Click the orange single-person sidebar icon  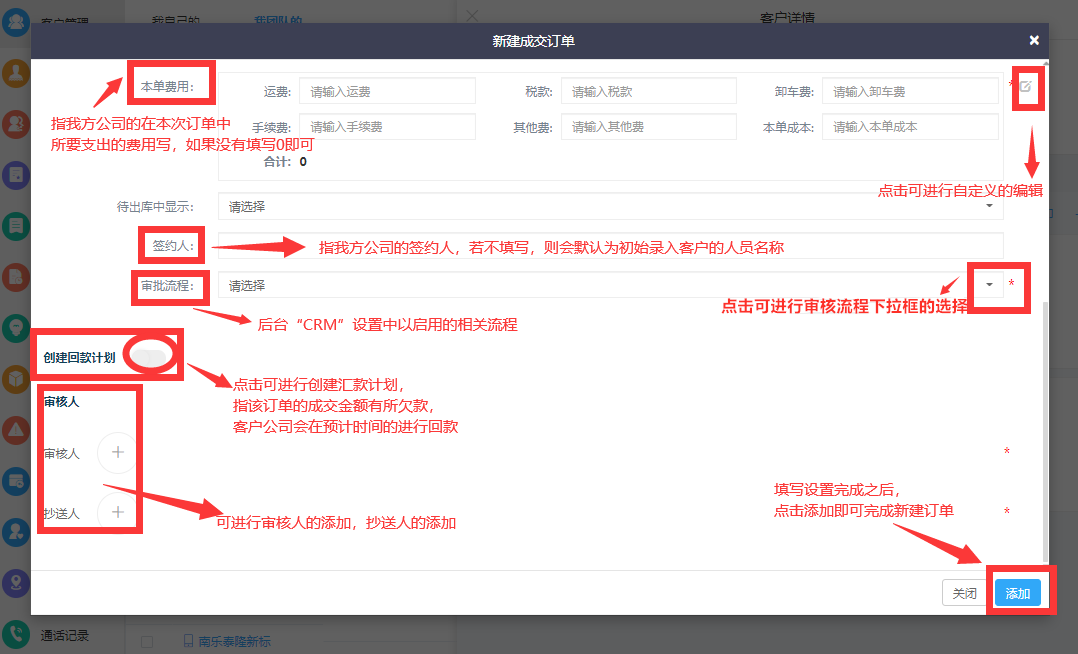point(15,73)
